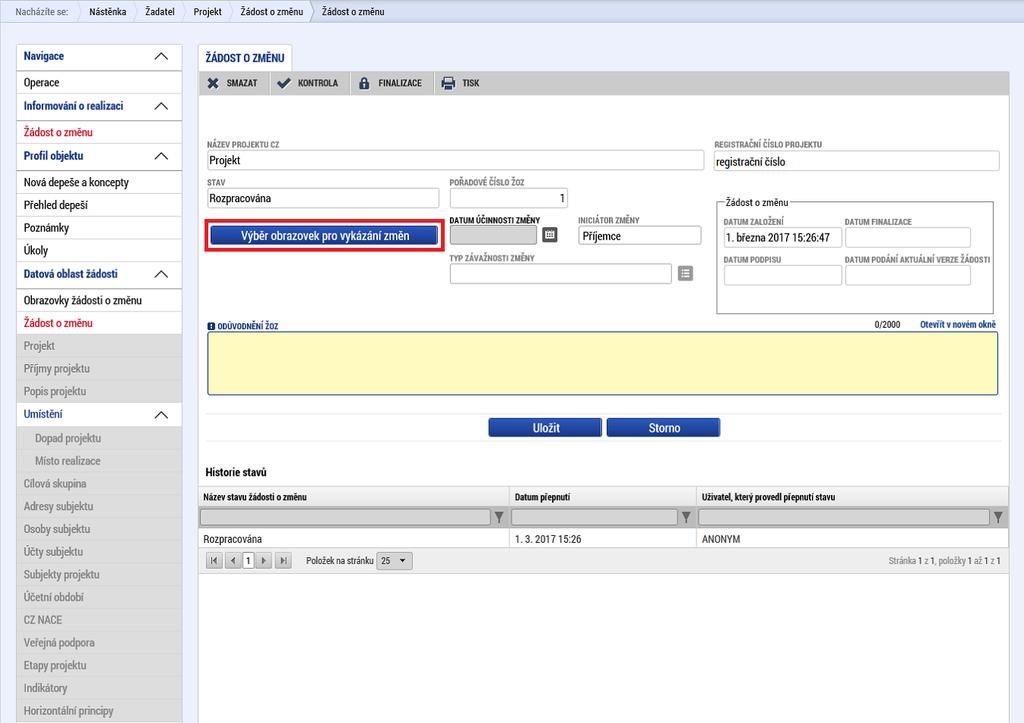Go to Žadatel in breadcrumb
The width and height of the screenshot is (1024, 723).
click(160, 12)
